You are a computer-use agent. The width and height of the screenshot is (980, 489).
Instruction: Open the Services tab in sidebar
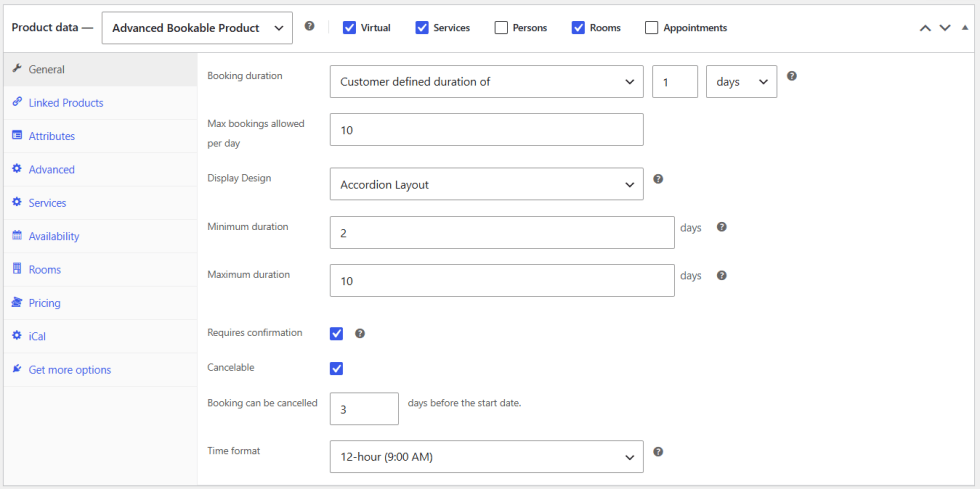point(100,203)
